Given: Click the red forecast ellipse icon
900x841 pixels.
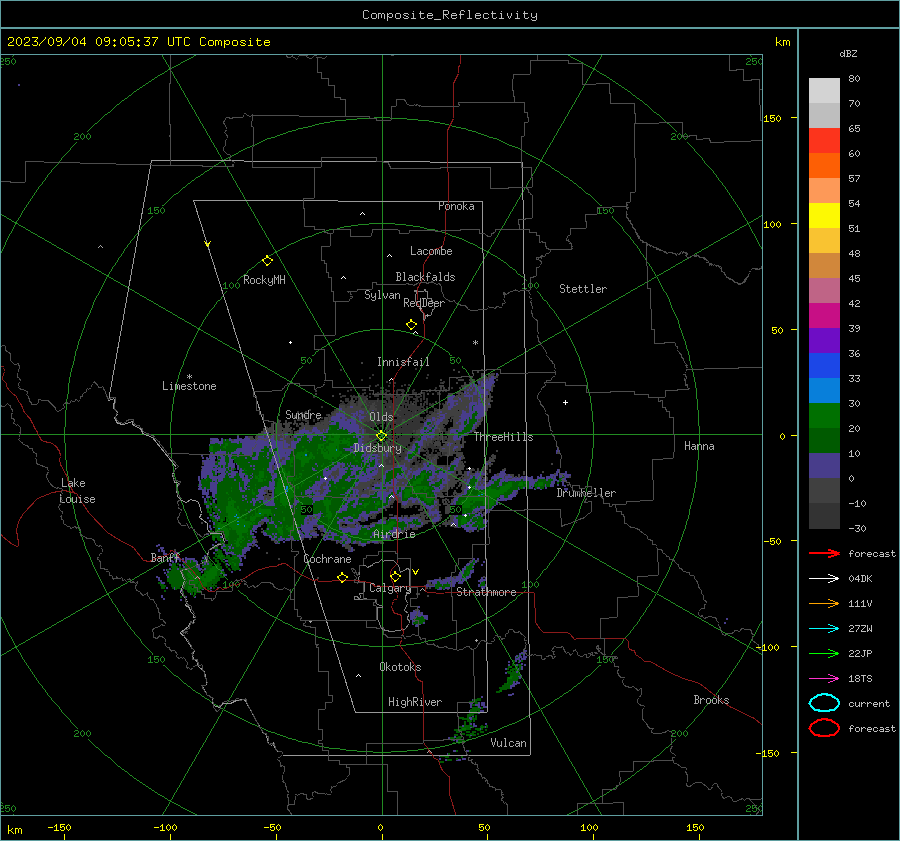Looking at the screenshot, I should pyautogui.click(x=824, y=728).
